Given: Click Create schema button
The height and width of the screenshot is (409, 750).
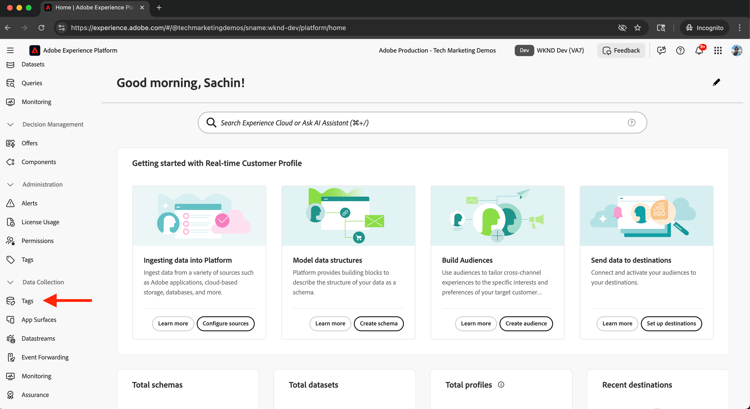Looking at the screenshot, I should click(378, 323).
